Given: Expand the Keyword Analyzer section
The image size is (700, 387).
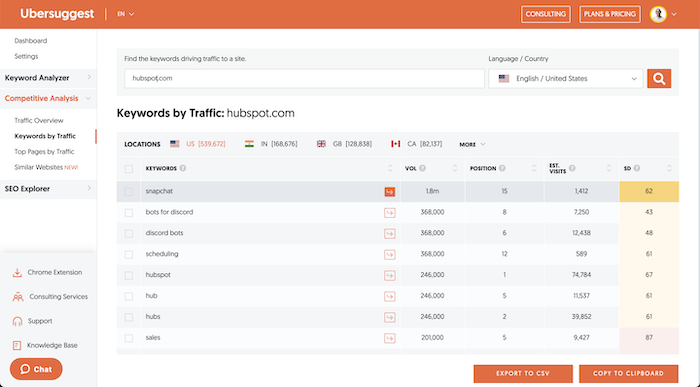Looking at the screenshot, I should click(x=48, y=78).
